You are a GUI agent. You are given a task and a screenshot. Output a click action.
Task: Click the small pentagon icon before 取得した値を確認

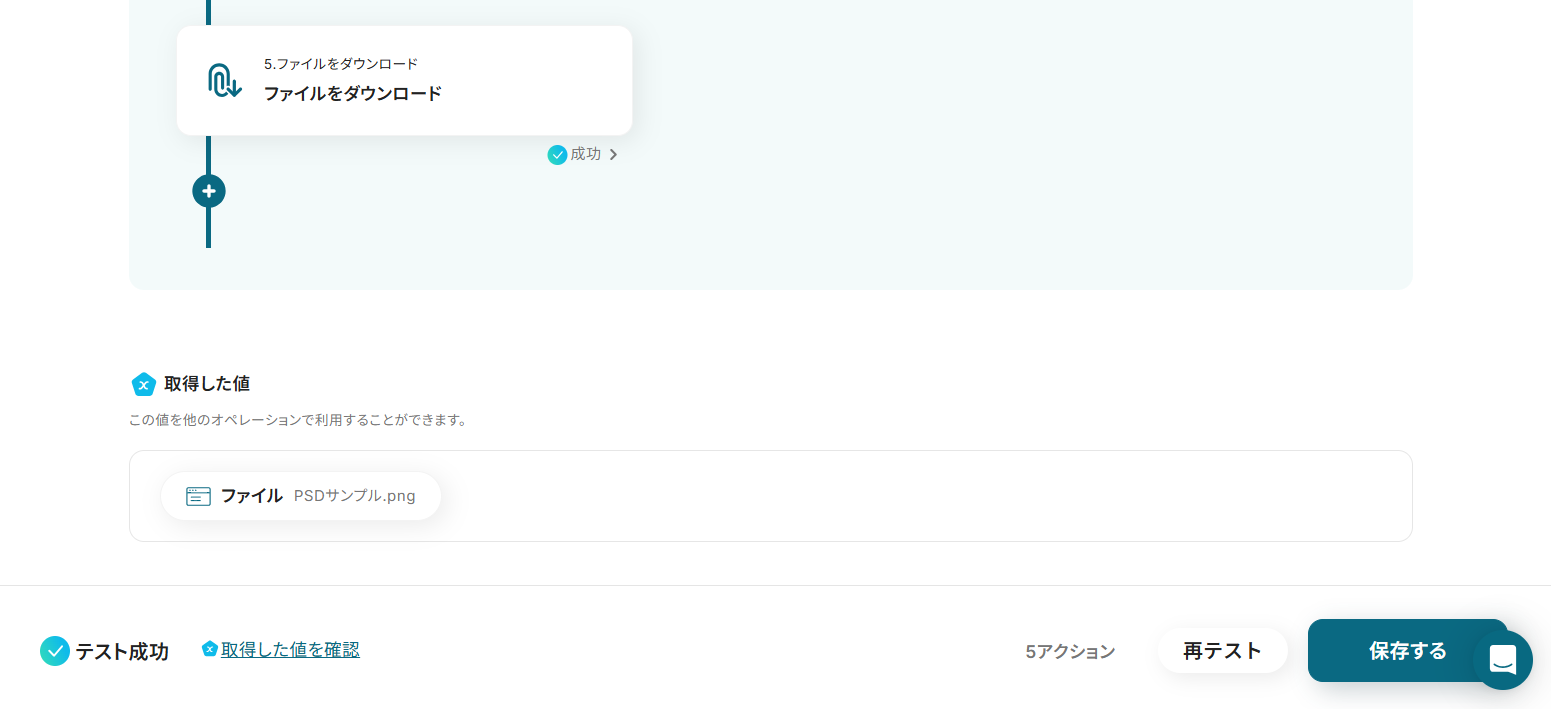point(209,649)
